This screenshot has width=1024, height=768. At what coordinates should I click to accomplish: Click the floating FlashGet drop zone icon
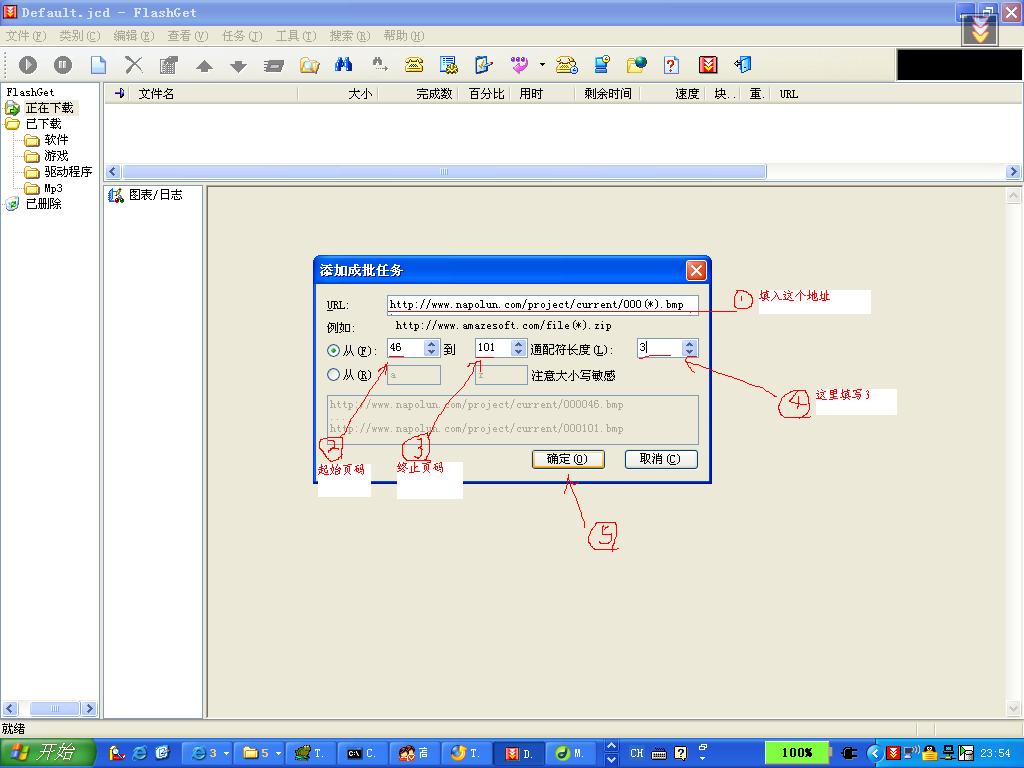pos(980,29)
